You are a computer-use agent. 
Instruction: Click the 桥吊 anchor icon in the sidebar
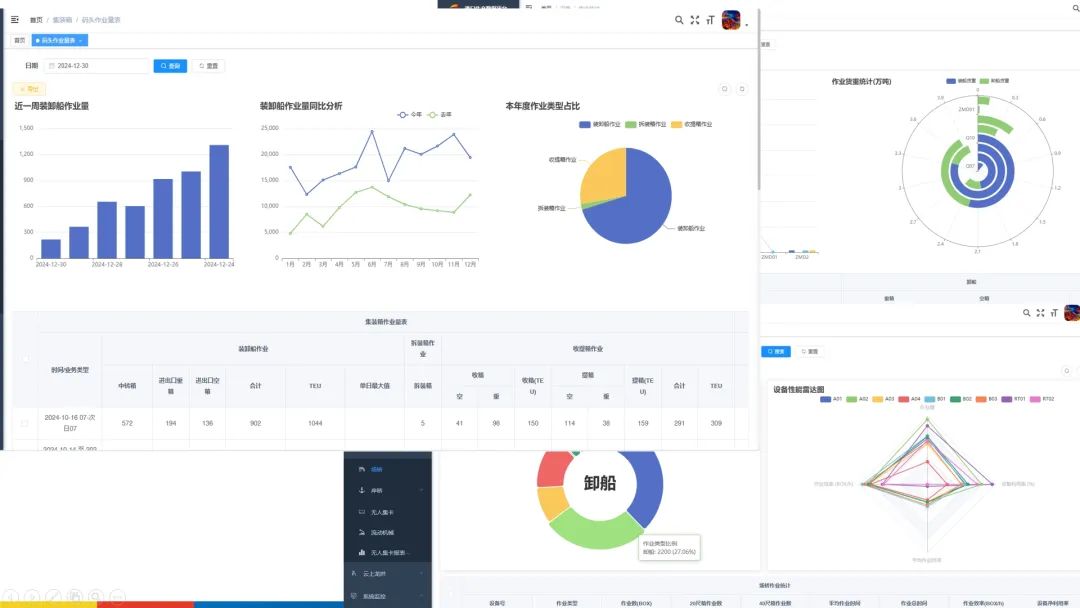362,490
